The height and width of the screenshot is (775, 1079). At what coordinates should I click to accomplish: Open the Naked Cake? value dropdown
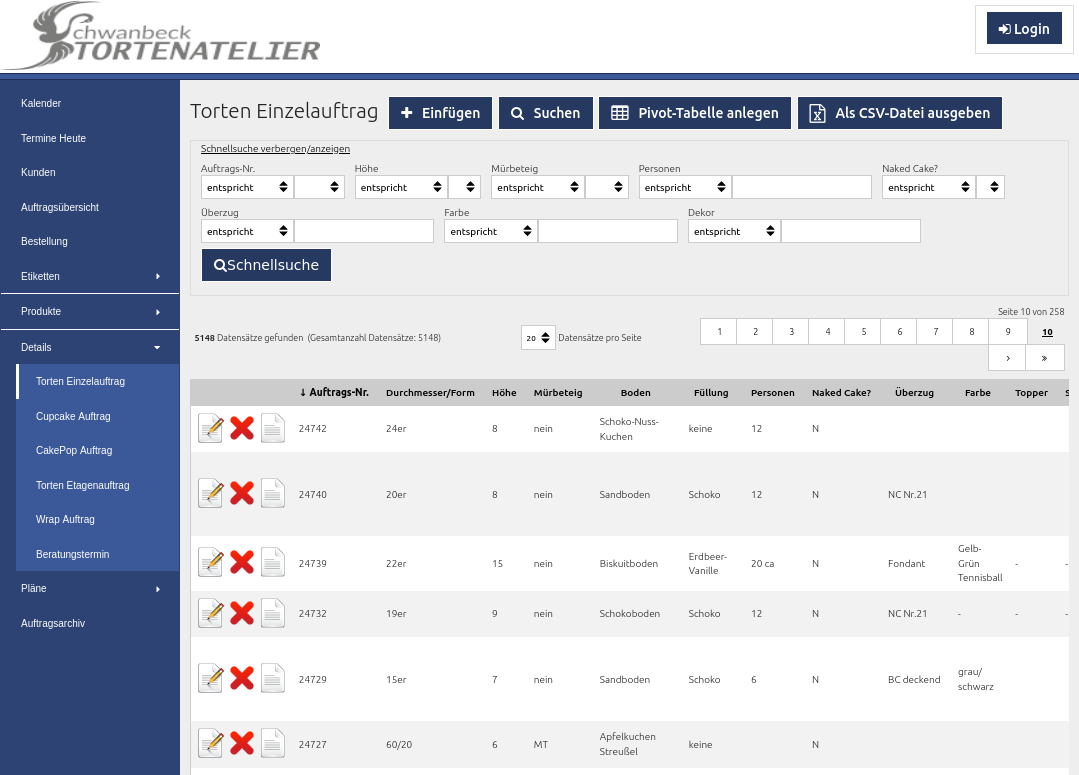[x=990, y=187]
